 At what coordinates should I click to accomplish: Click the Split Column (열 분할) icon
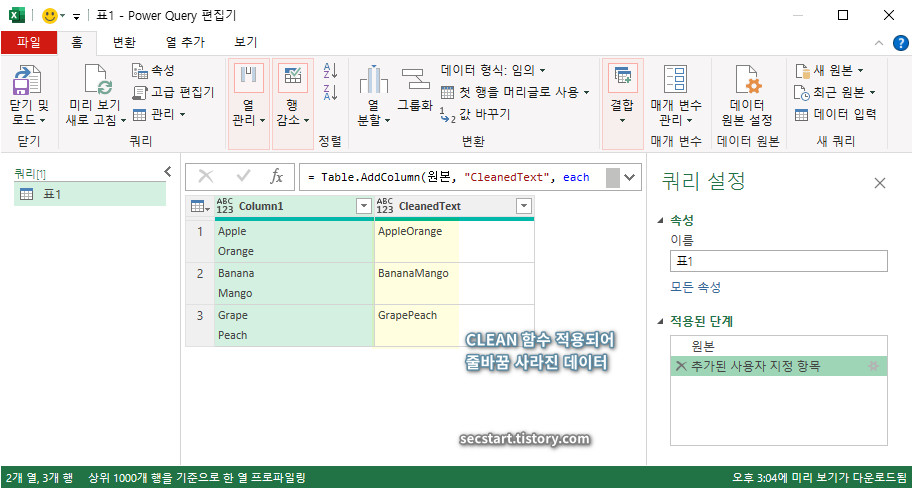[x=373, y=79]
